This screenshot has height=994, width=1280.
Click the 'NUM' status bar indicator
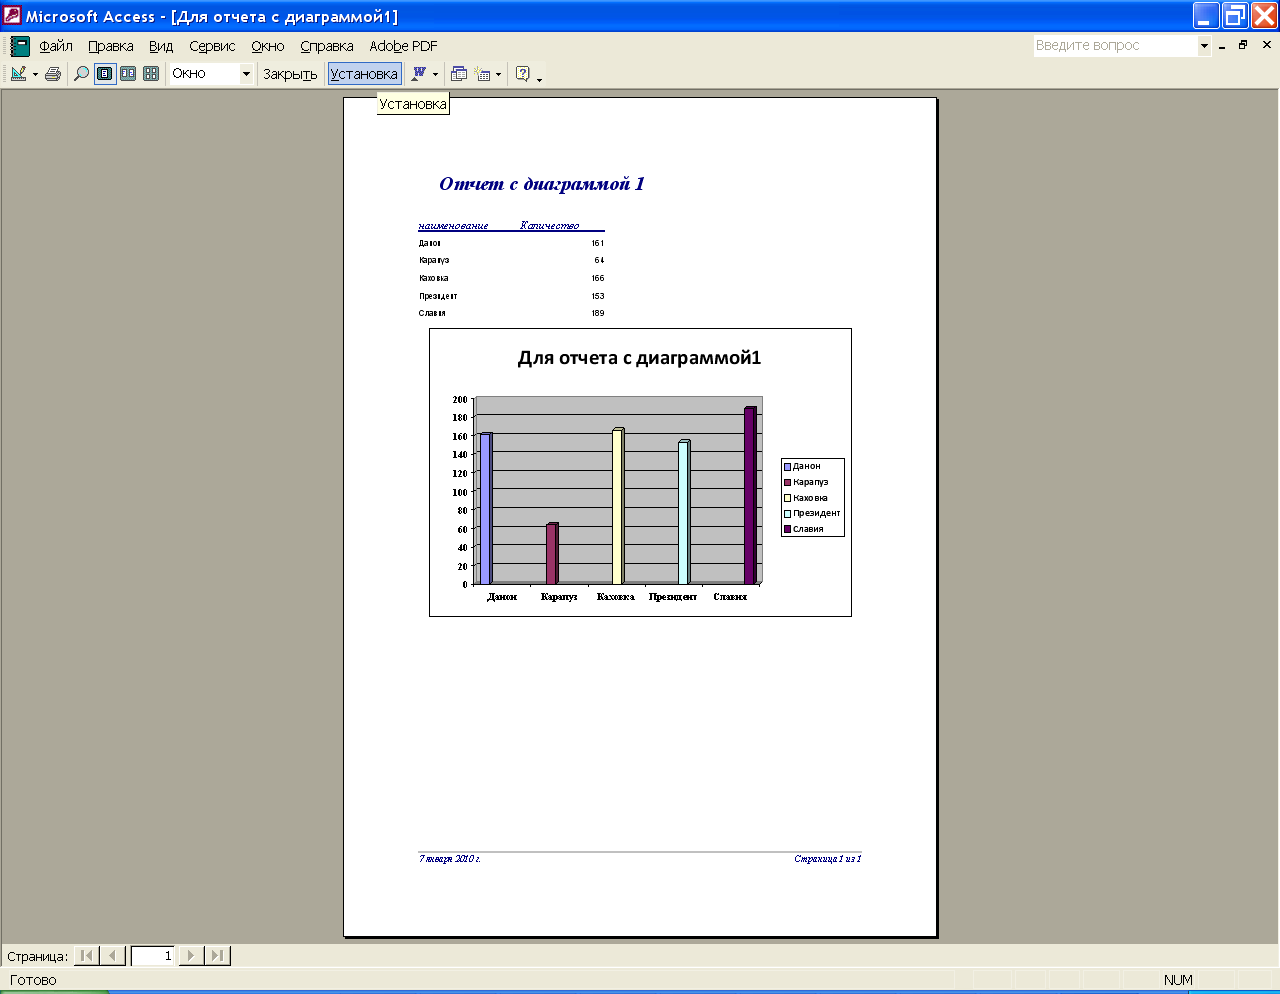(1178, 980)
